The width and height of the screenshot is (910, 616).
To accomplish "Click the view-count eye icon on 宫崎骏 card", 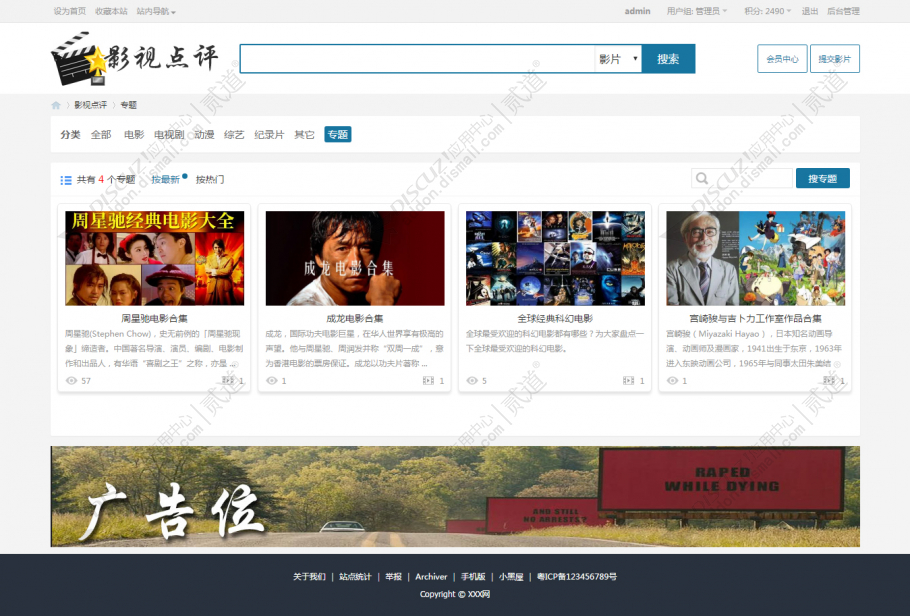I will pyautogui.click(x=672, y=381).
